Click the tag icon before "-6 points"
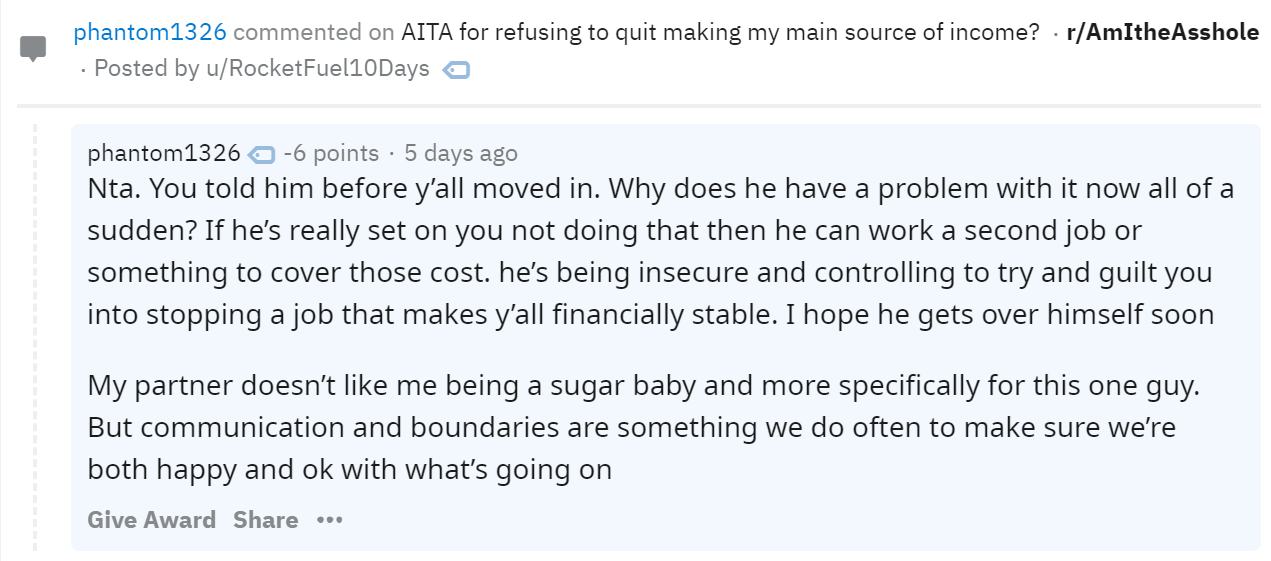The height and width of the screenshot is (561, 1271). (261, 154)
